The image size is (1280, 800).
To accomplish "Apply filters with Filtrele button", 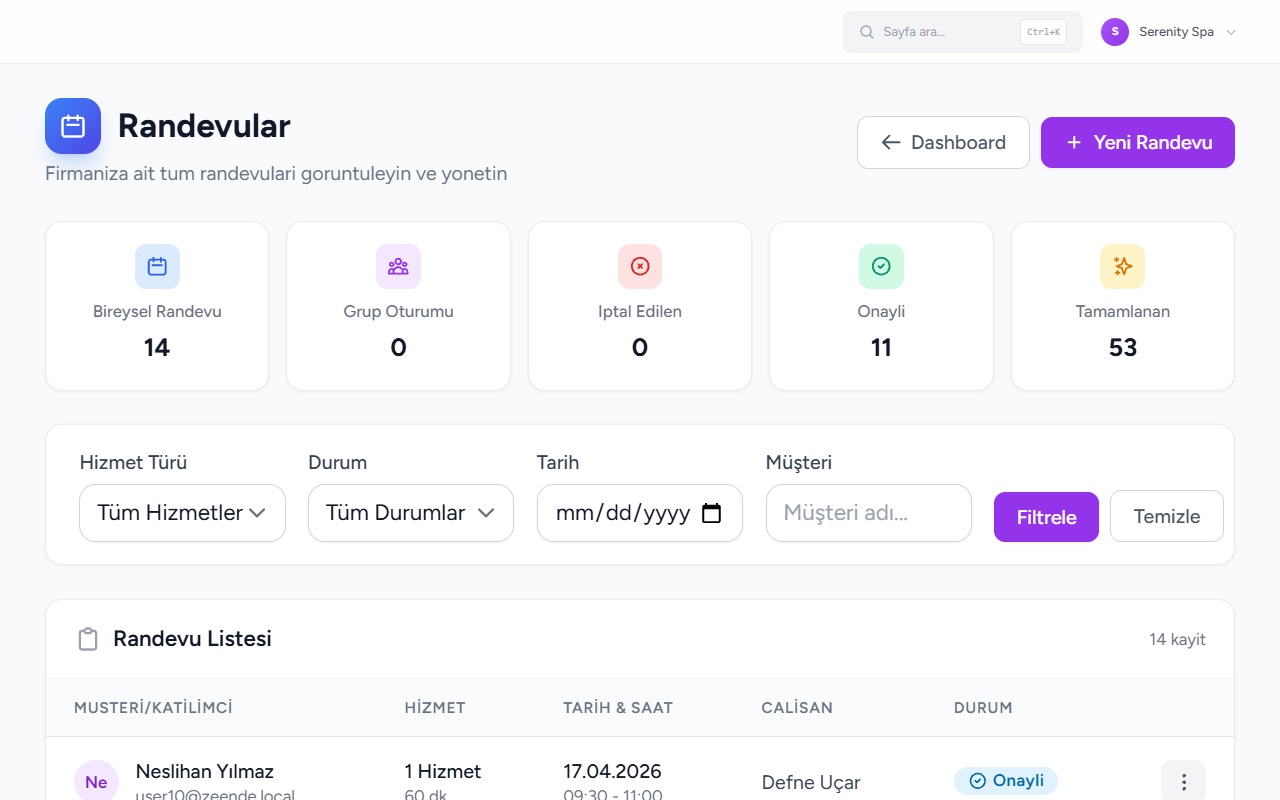I will [x=1046, y=517].
